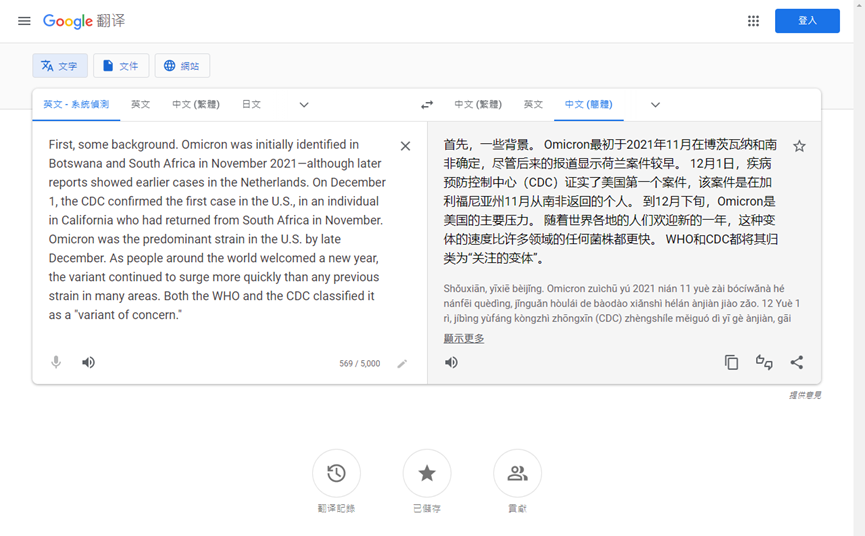Click inside the source text box
The width and height of the screenshot is (865, 536).
point(217,229)
